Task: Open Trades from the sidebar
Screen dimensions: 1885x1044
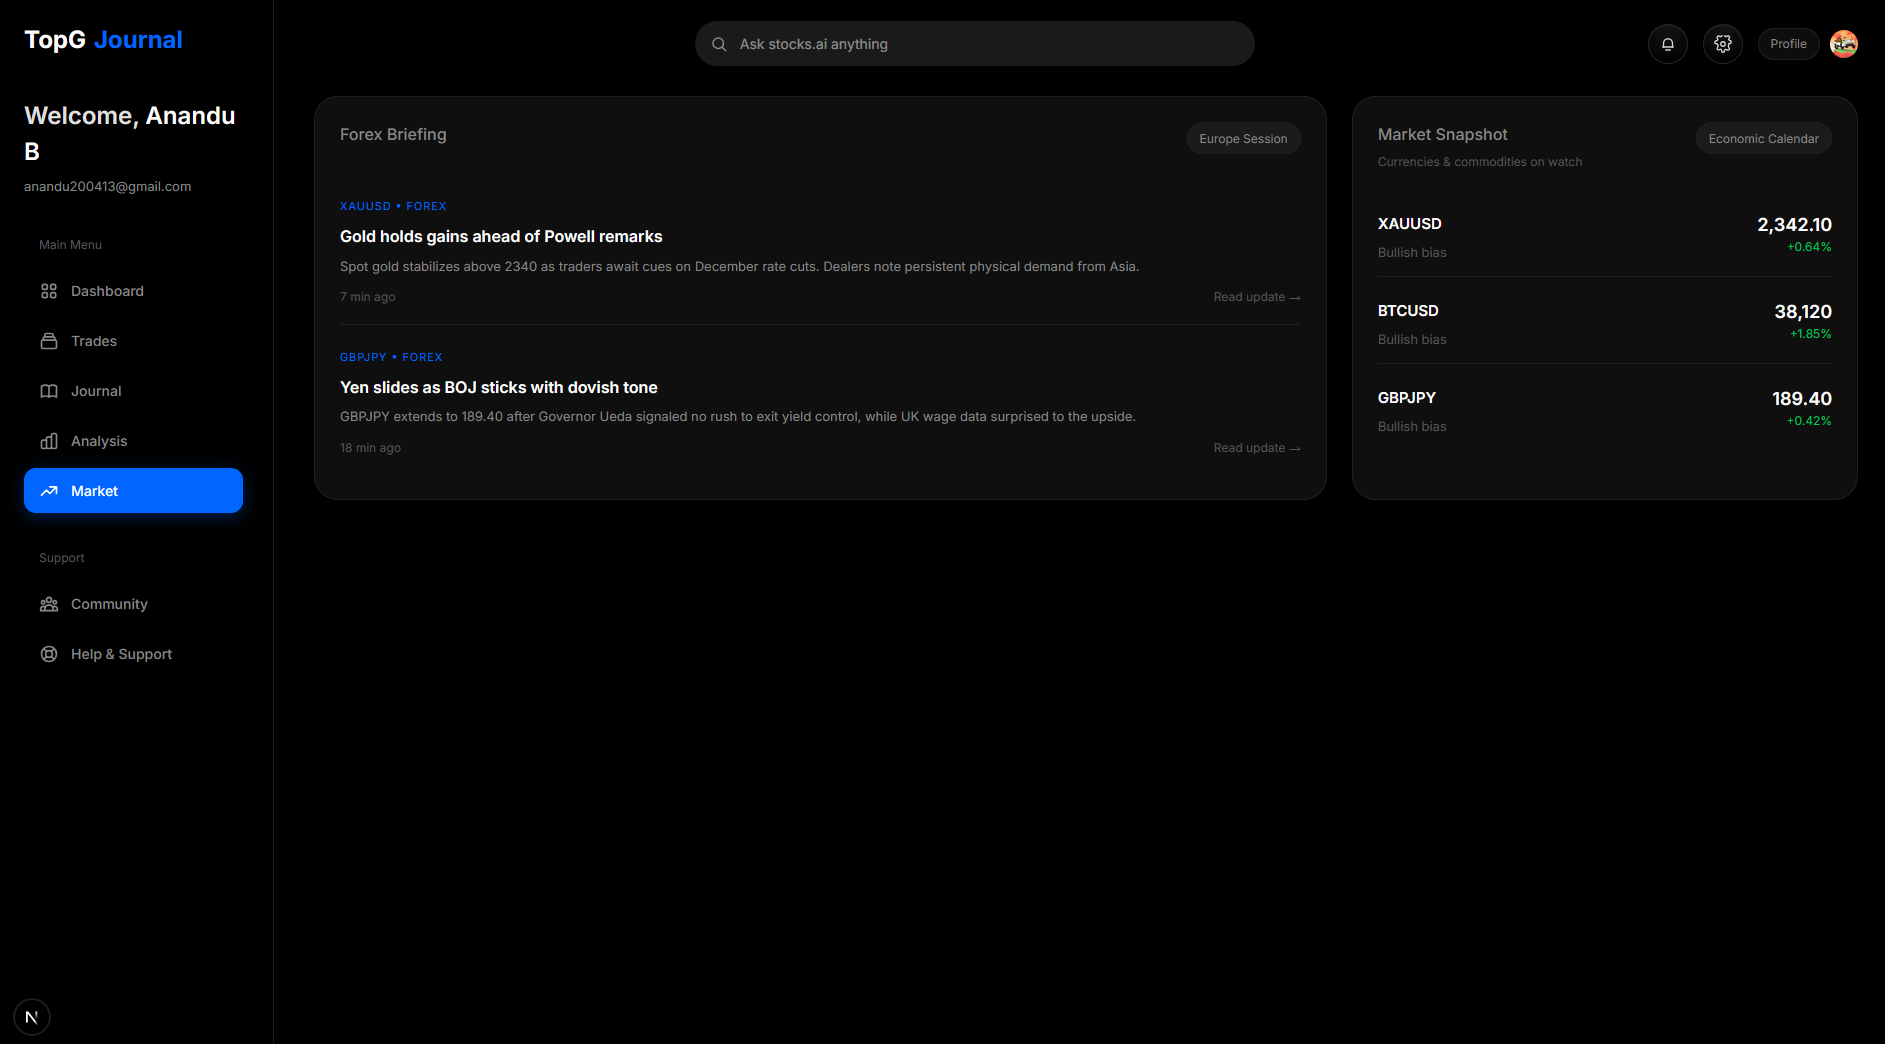Action: (x=94, y=341)
